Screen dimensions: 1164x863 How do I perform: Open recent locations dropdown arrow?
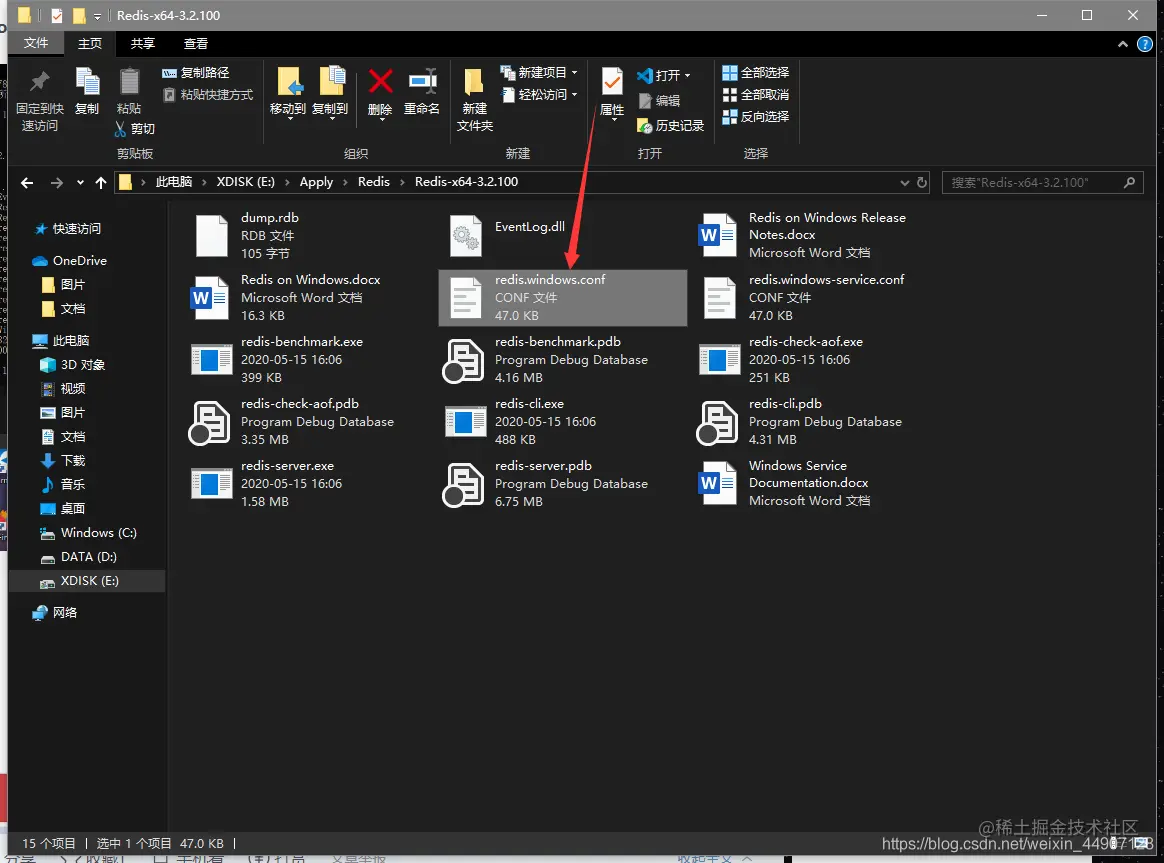(x=80, y=183)
